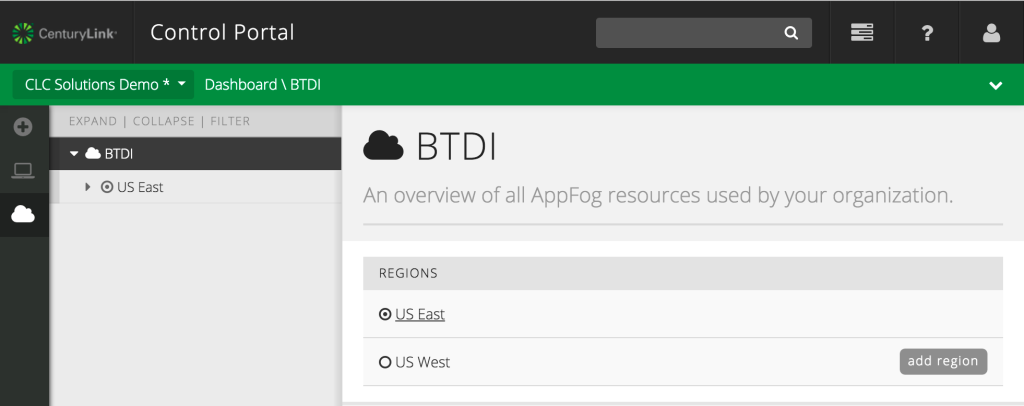Select the laptop servers icon in sidebar
The height and width of the screenshot is (406, 1024).
click(23, 170)
